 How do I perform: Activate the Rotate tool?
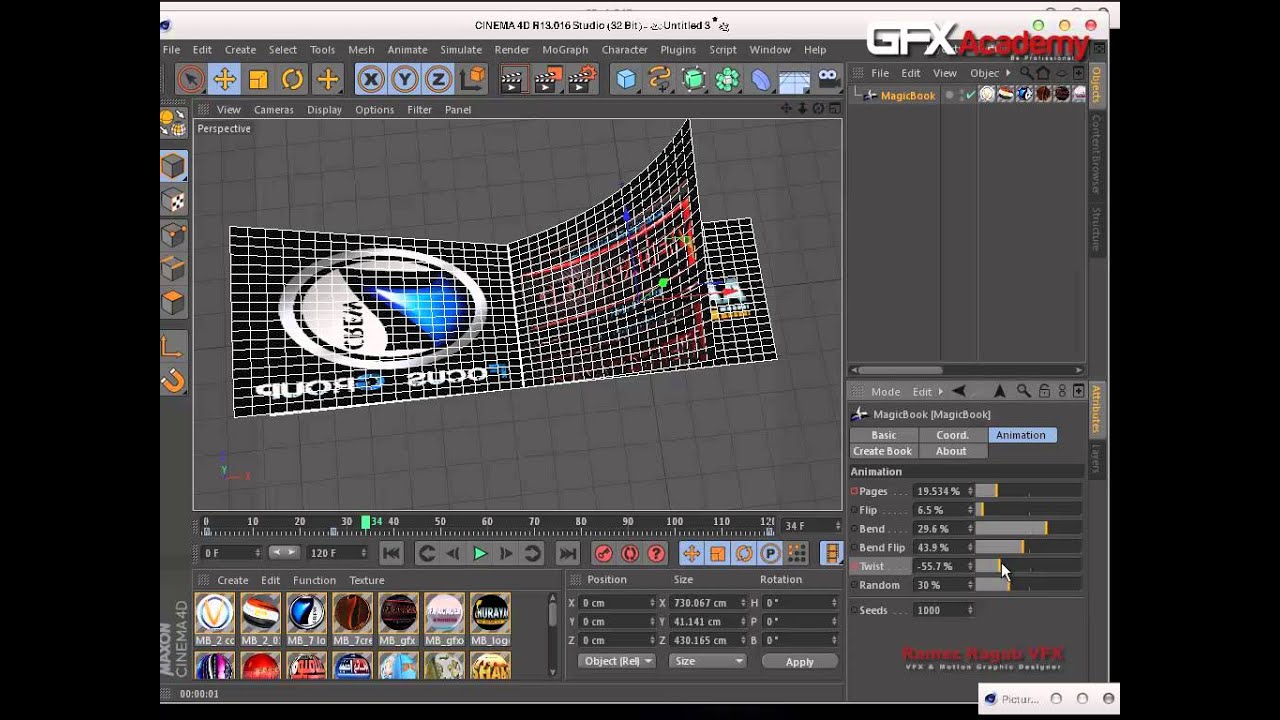click(292, 79)
